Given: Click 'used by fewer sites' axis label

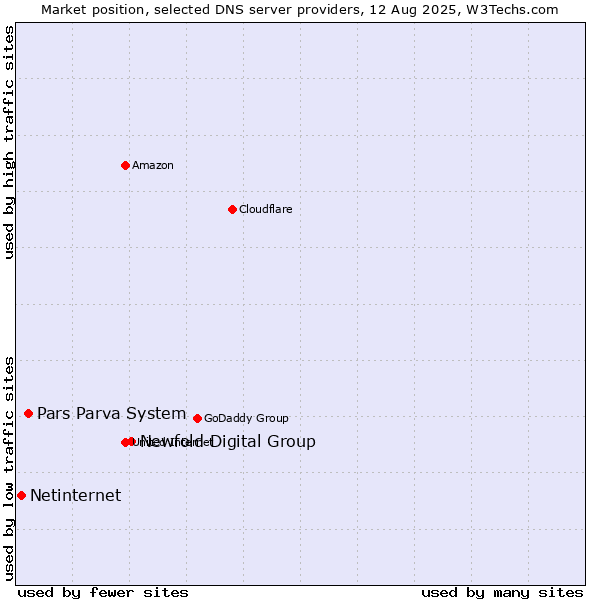Looking at the screenshot, I should tap(103, 593).
